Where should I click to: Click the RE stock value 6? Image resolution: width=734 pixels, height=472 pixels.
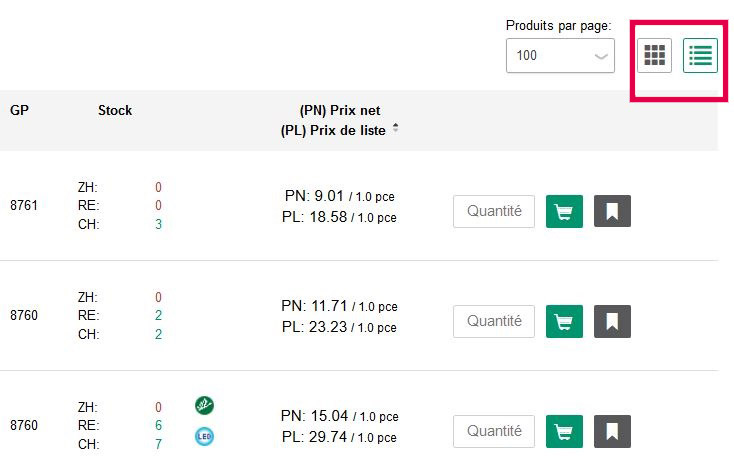pos(158,425)
